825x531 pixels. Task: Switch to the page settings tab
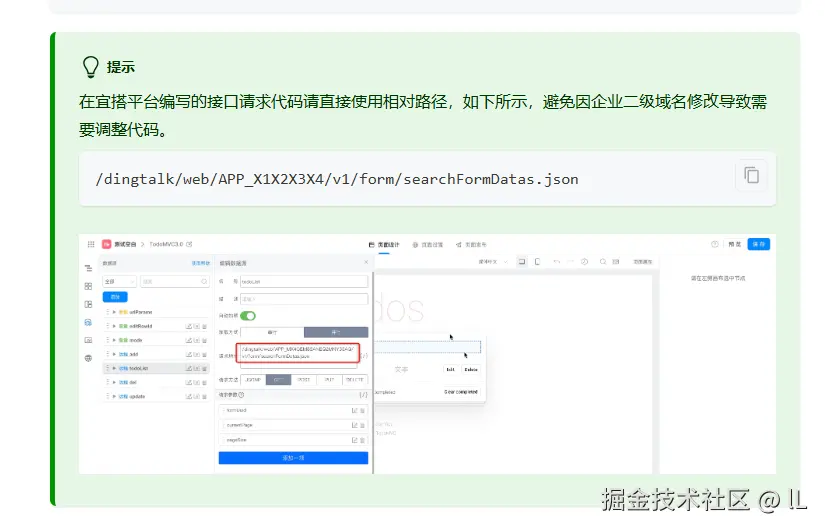[x=428, y=245]
